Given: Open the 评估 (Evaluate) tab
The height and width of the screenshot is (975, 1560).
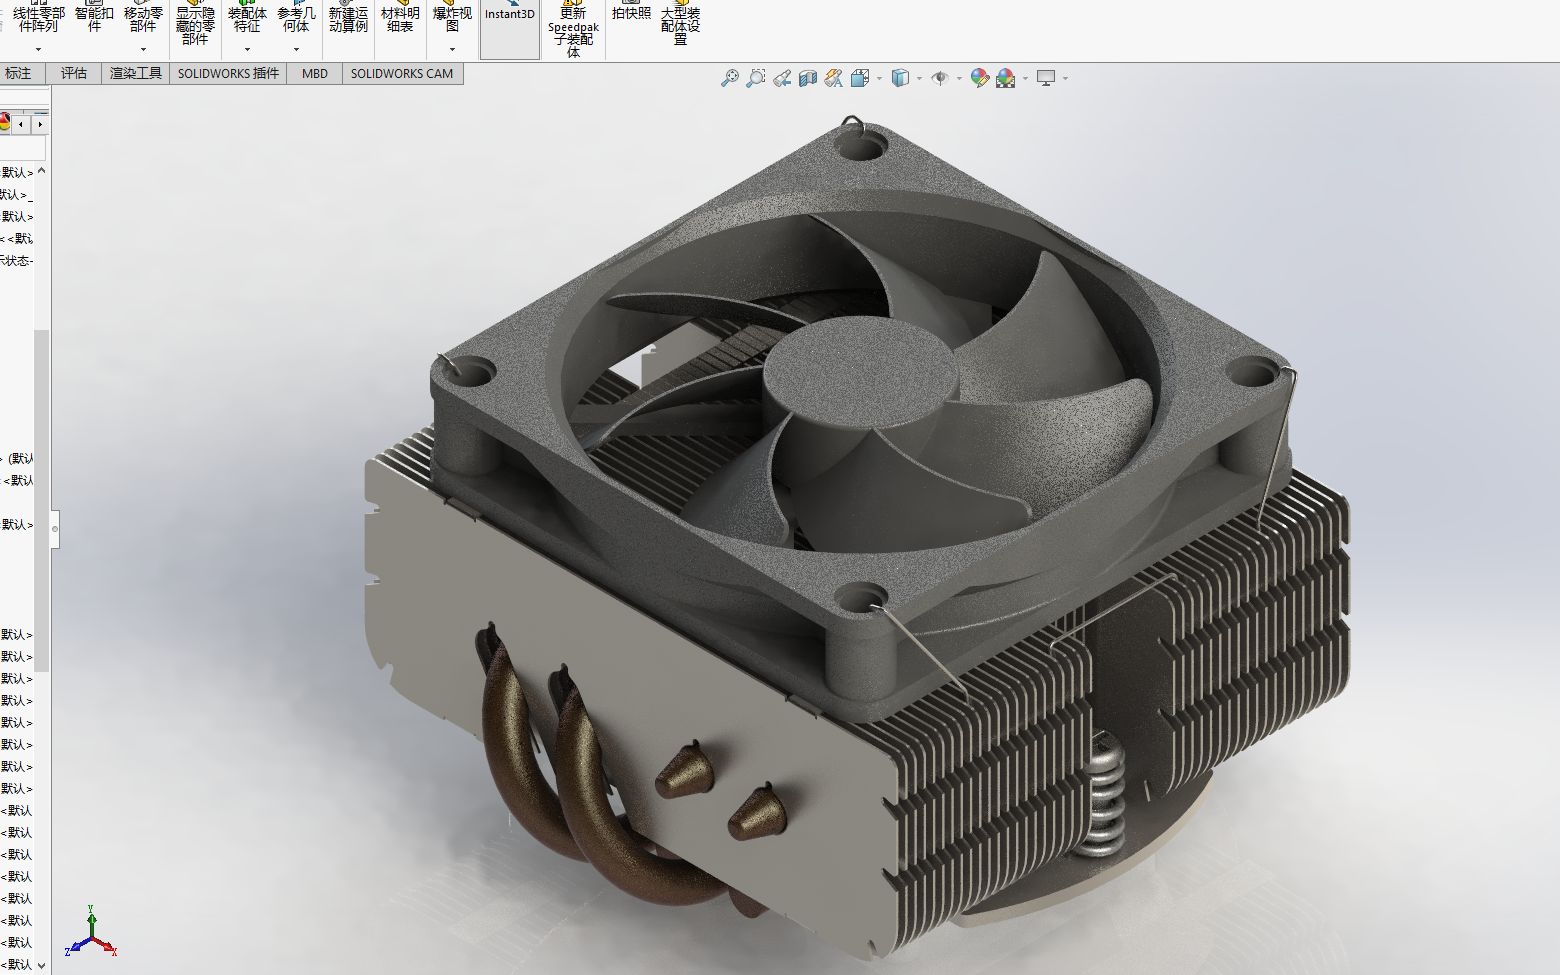Looking at the screenshot, I should tap(73, 73).
